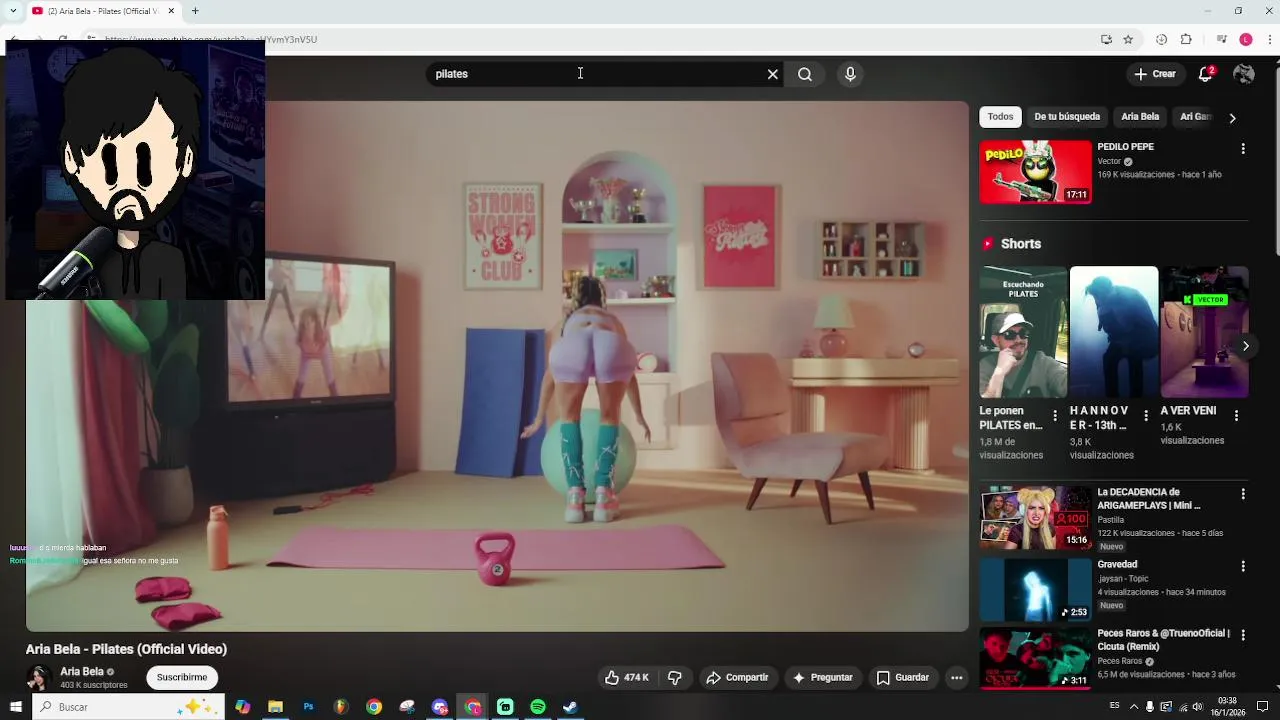
Task: Select the De tu búsqueda chip
Action: click(x=1067, y=117)
